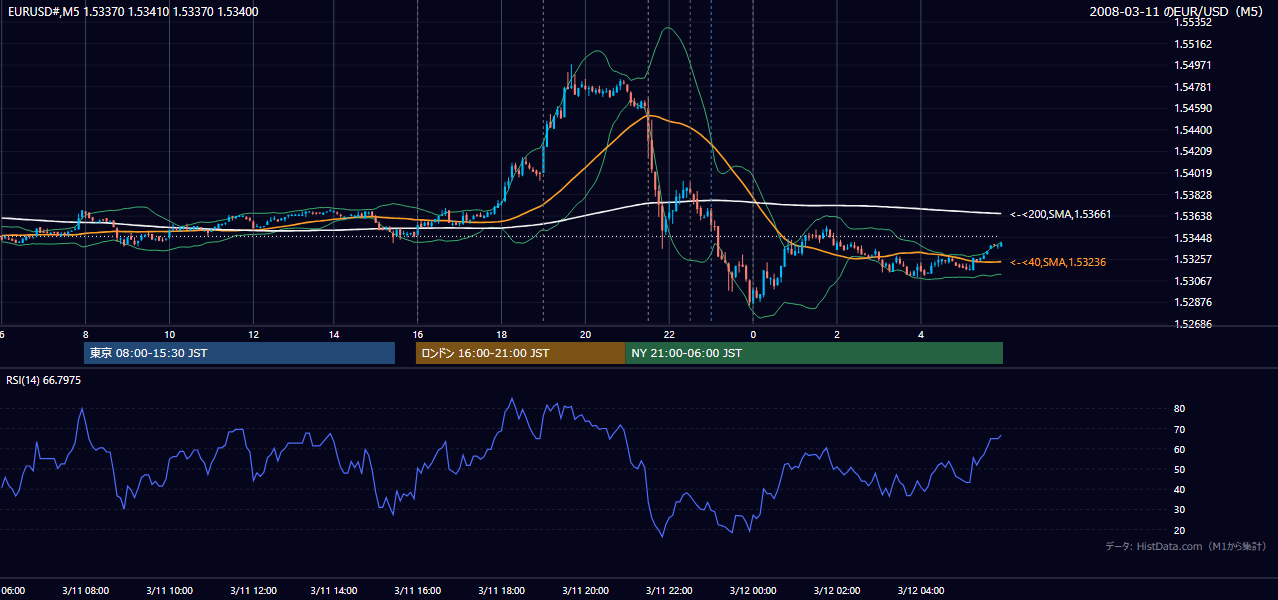This screenshot has height=600, width=1278.
Task: Click the bottom time label 3/11 18:00
Action: (502, 590)
